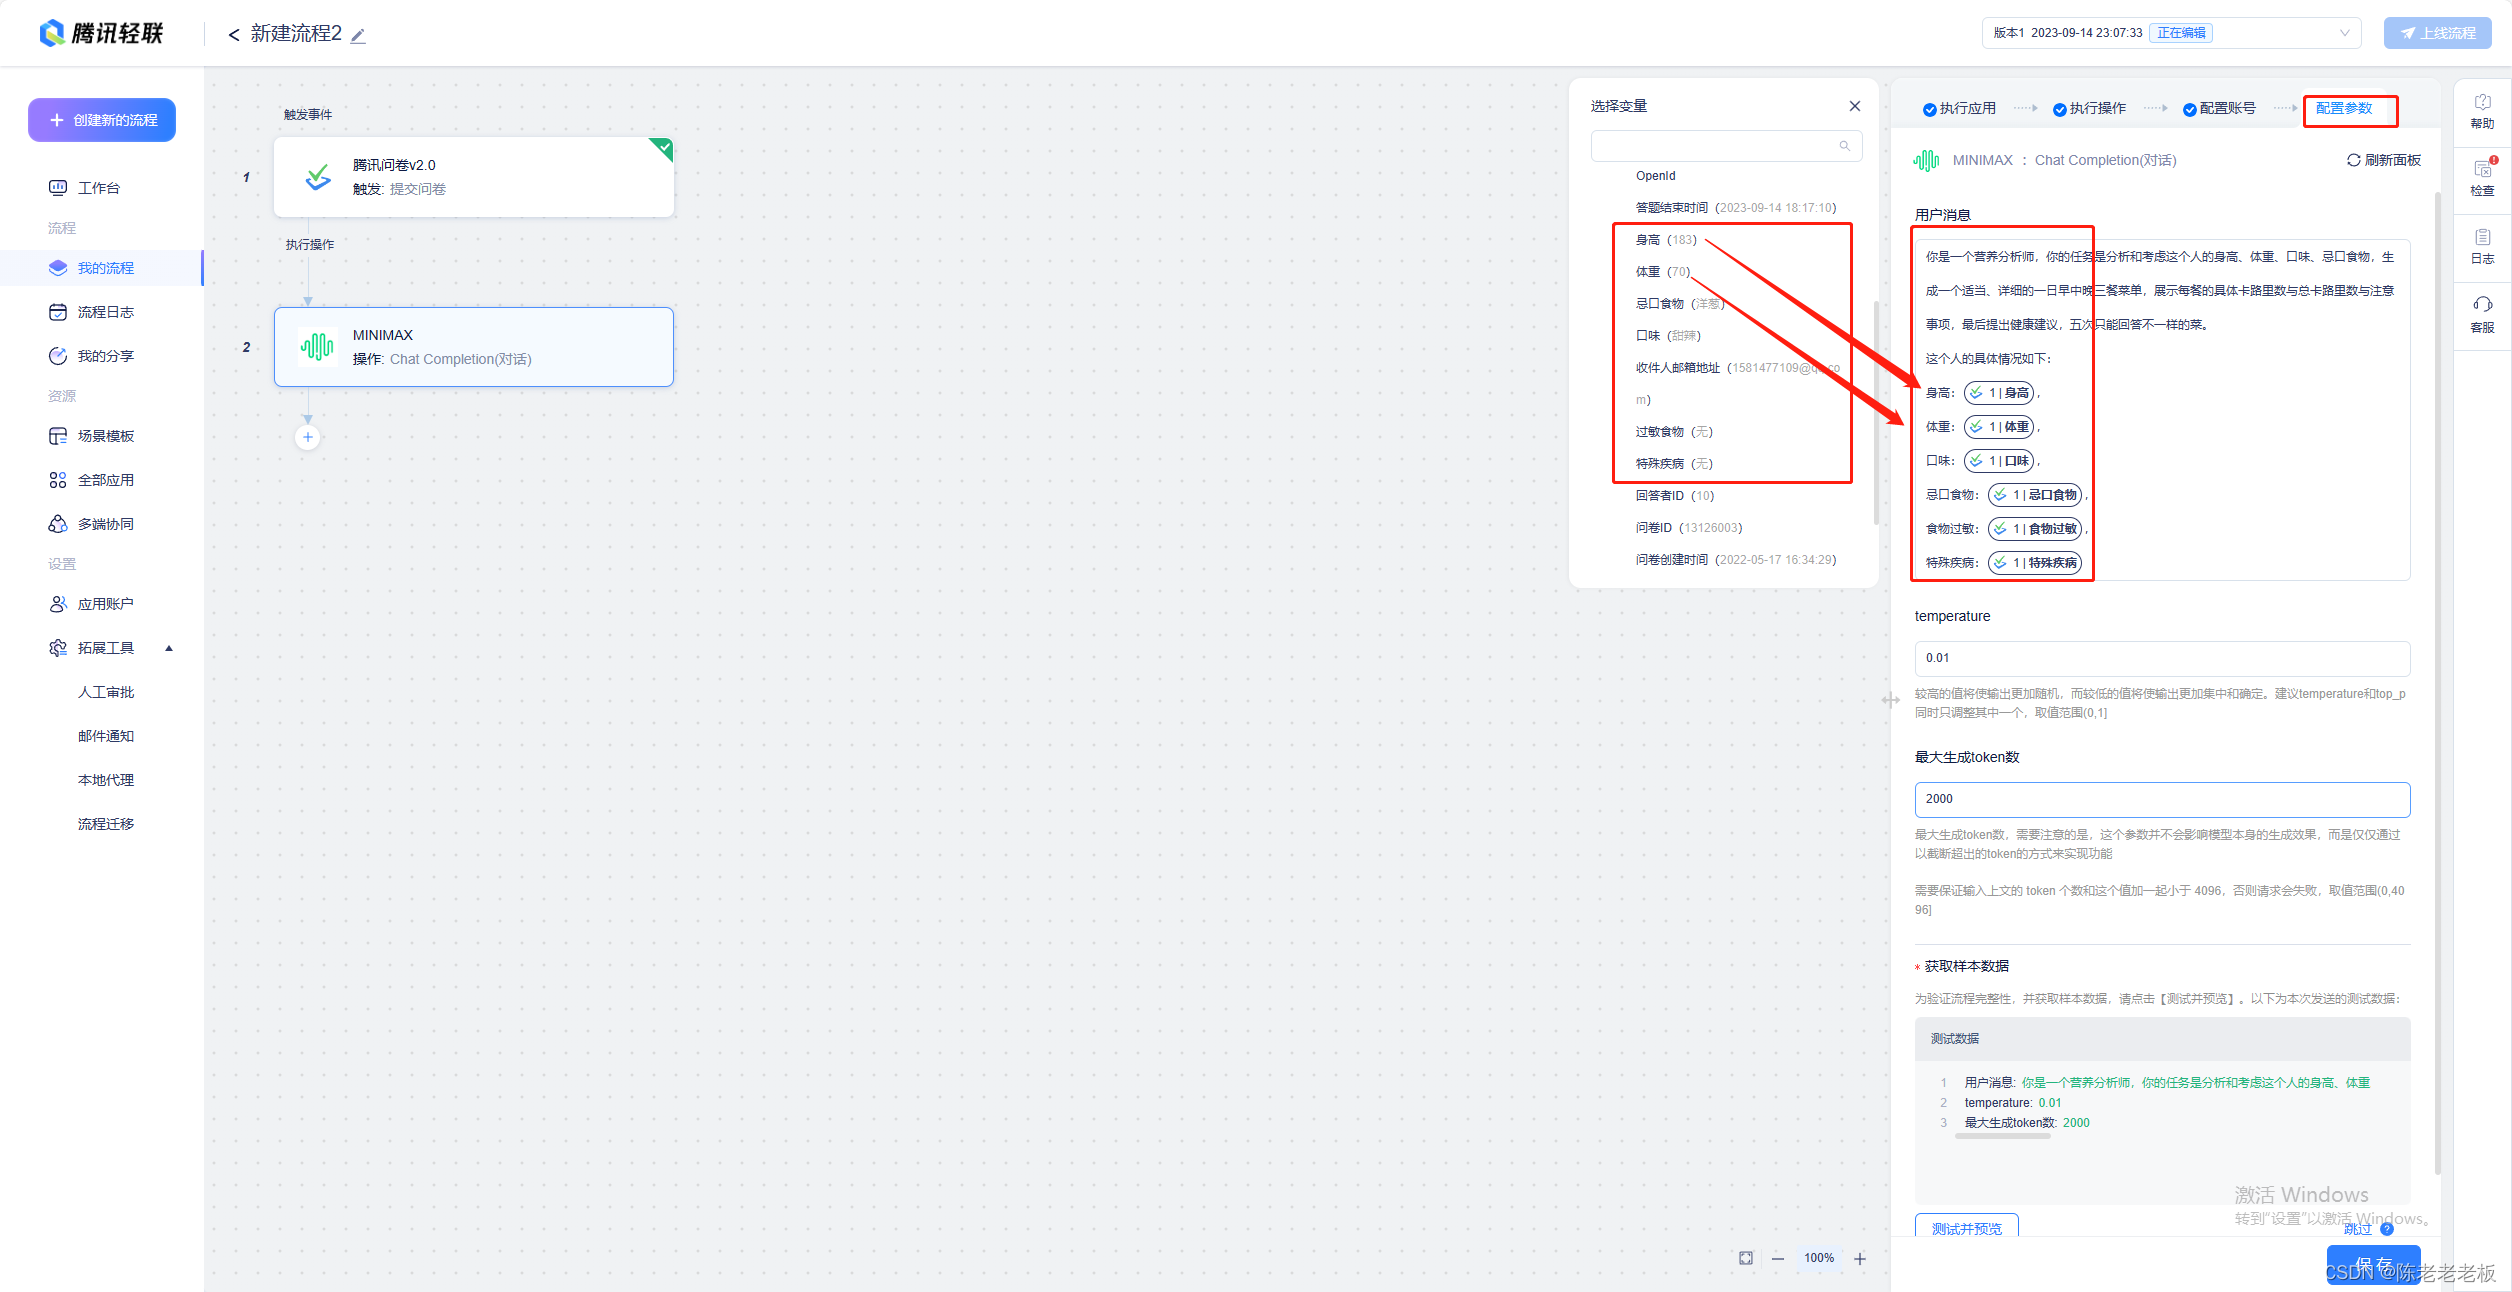The image size is (2512, 1292).
Task: Go to the 配置账号 step
Action: pyautogui.click(x=2219, y=109)
